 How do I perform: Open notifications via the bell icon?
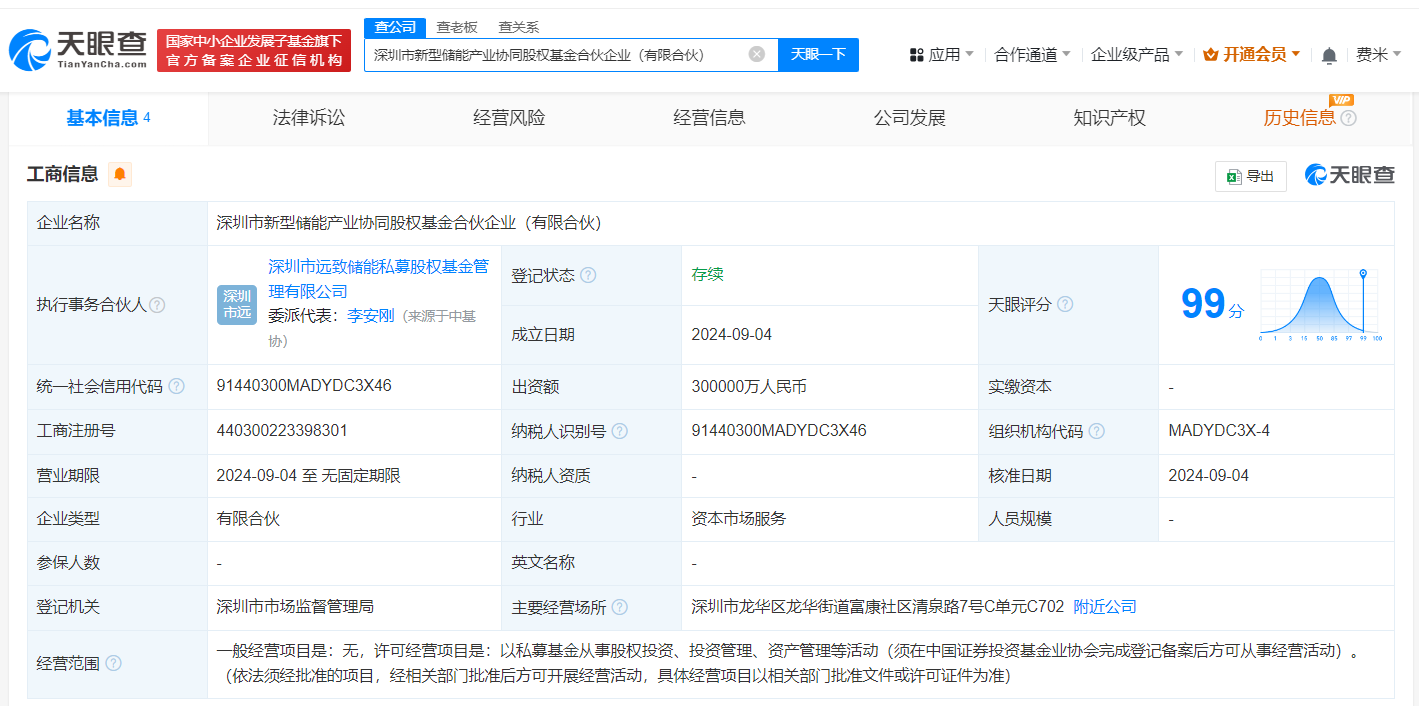(1329, 54)
